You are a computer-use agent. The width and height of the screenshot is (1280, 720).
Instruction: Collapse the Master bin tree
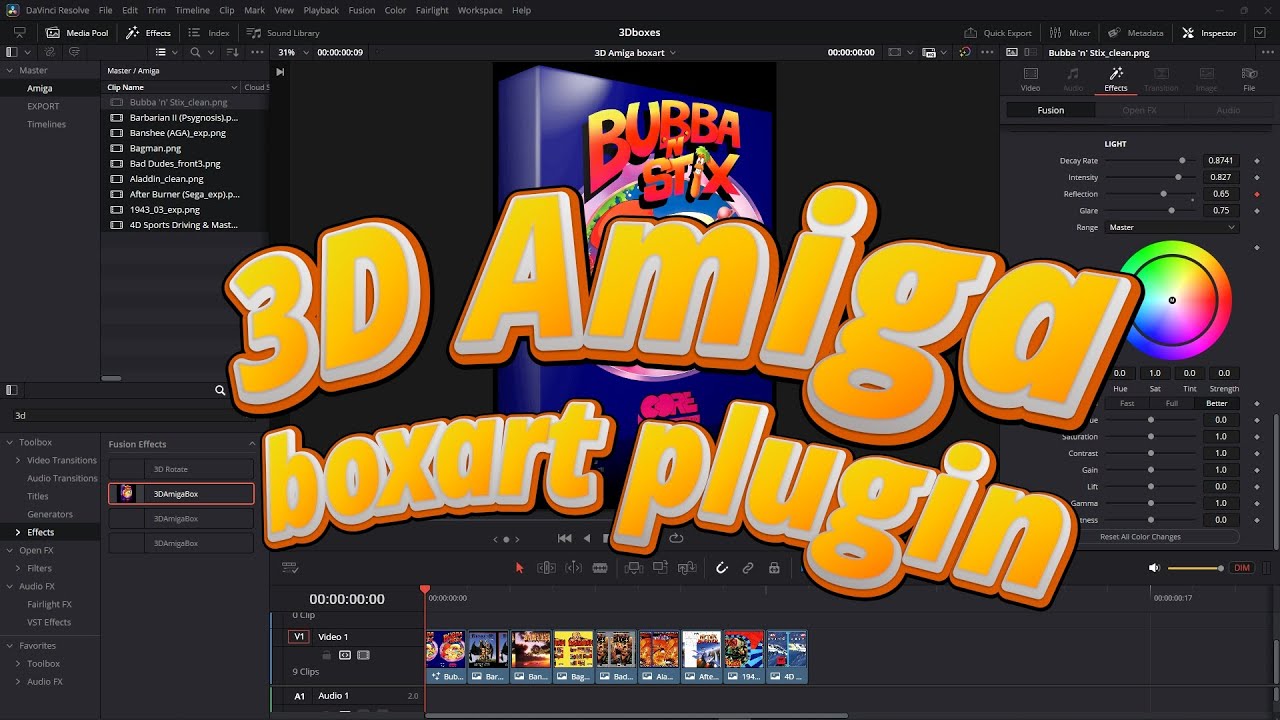tap(9, 70)
